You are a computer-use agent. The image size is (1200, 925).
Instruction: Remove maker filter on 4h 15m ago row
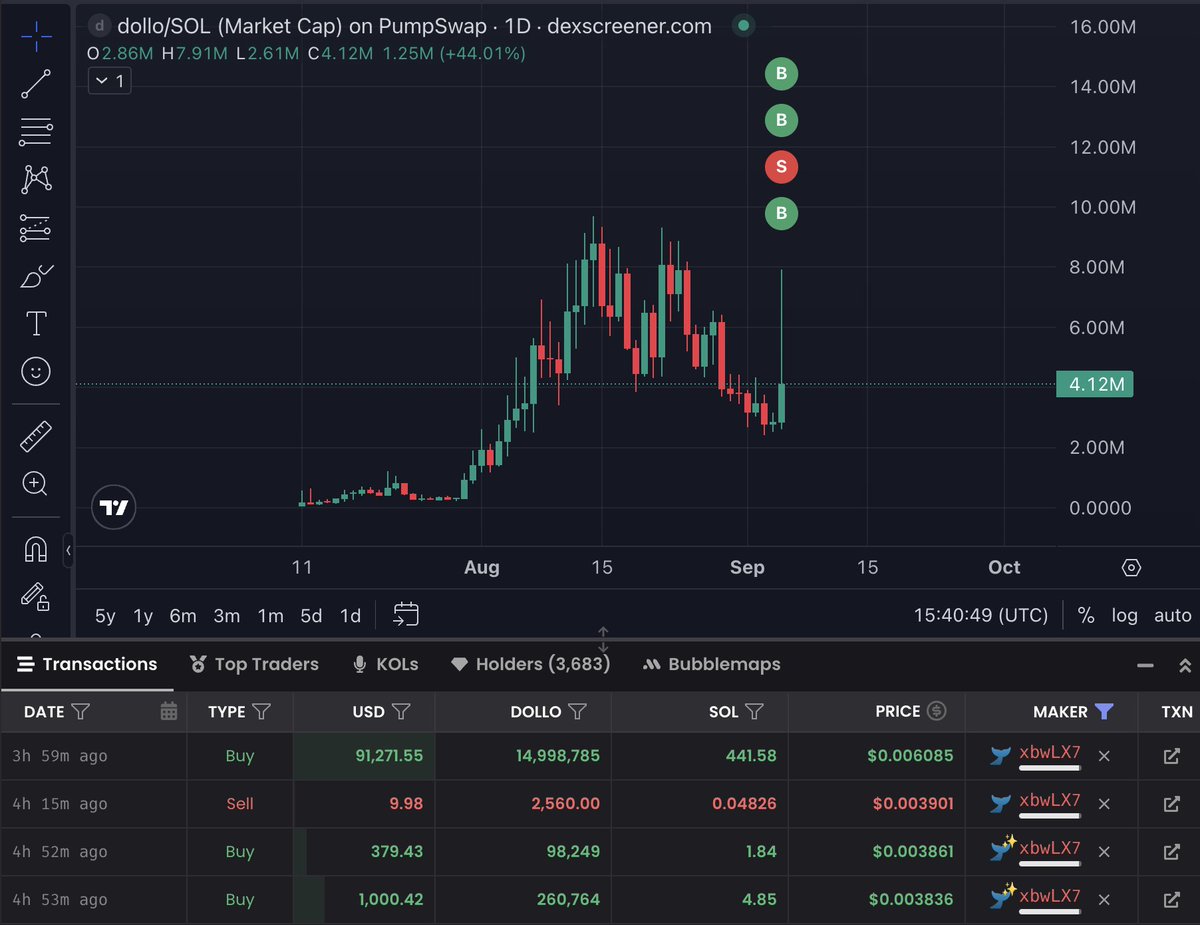point(1104,804)
